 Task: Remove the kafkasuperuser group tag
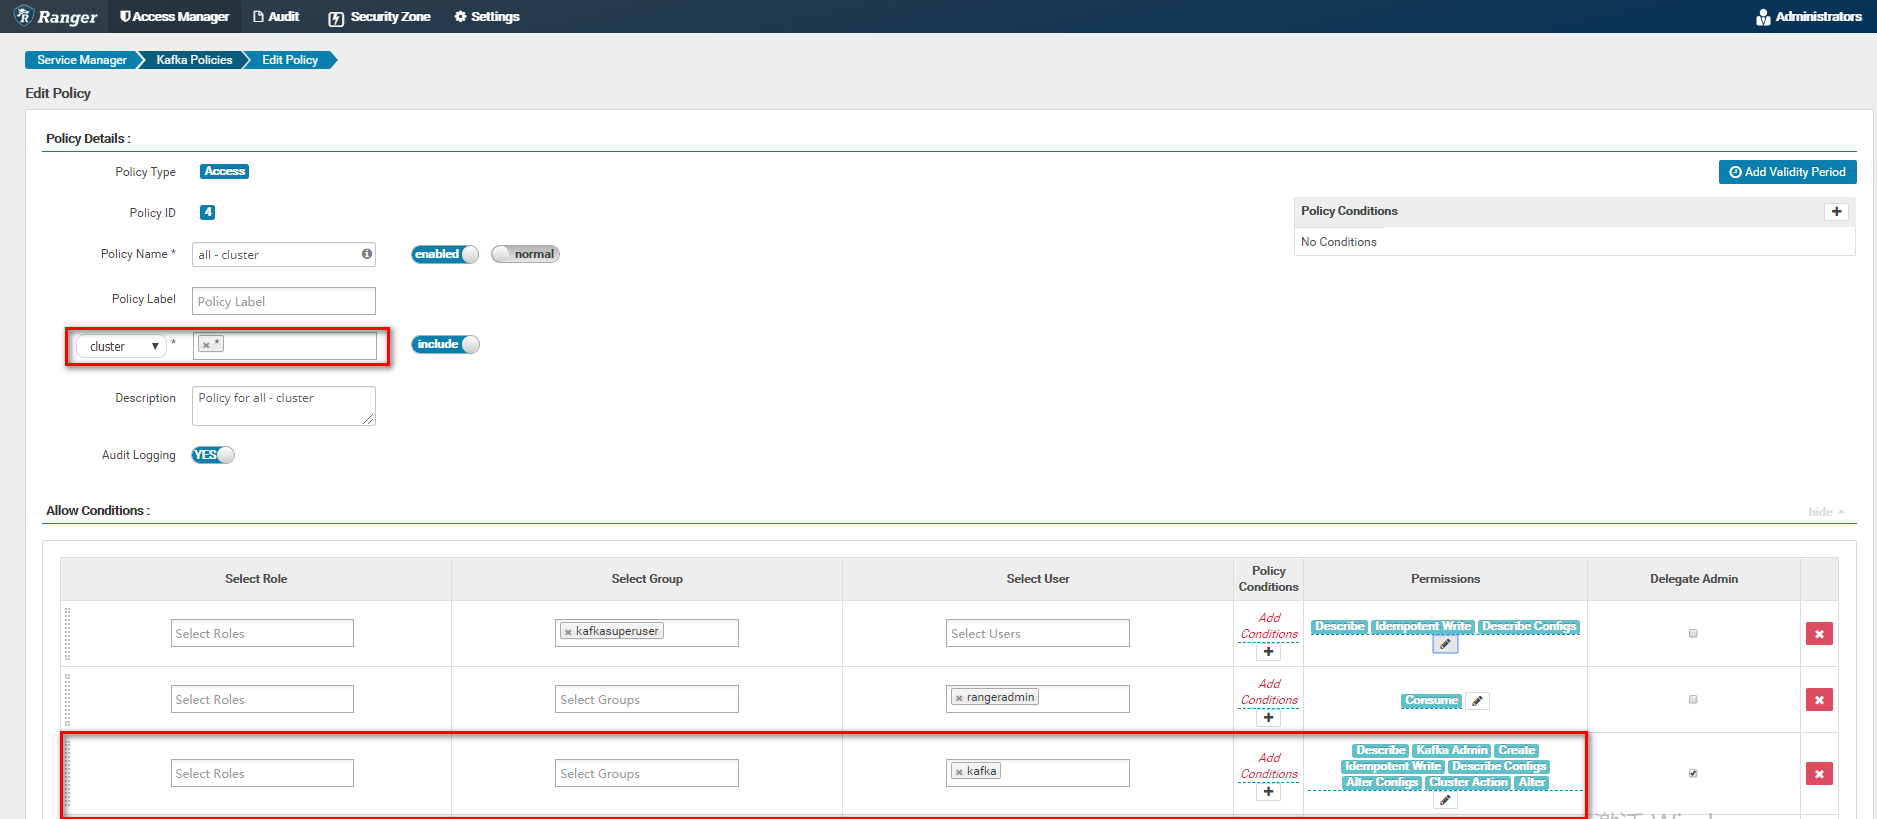[x=568, y=632]
